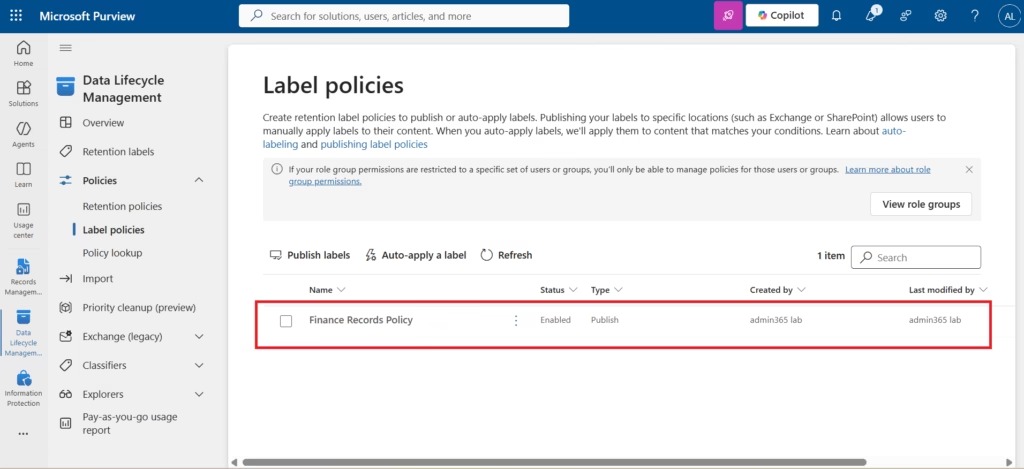Click the policies list Search field
The height and width of the screenshot is (469, 1024).
916,257
